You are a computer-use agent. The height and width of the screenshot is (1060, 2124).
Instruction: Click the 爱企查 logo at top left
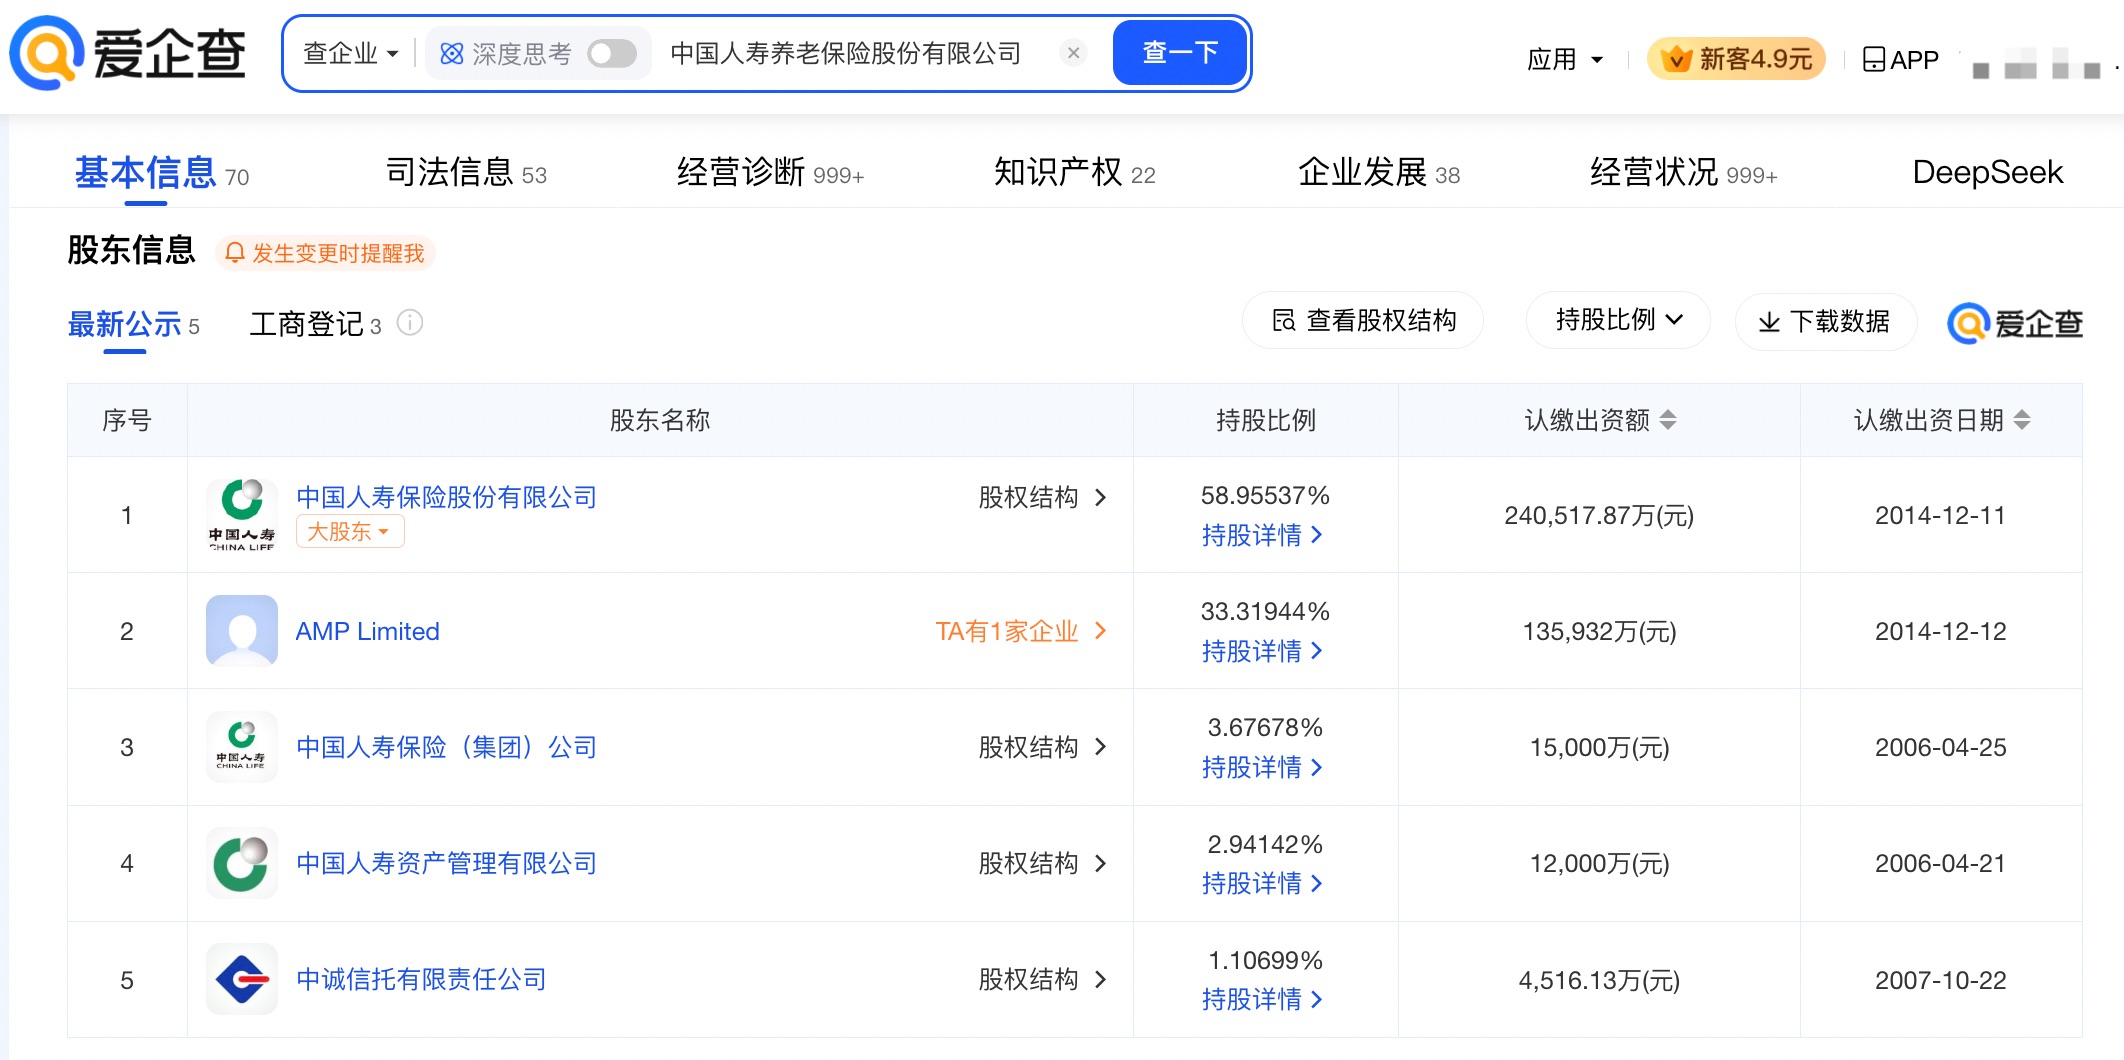pyautogui.click(x=128, y=52)
